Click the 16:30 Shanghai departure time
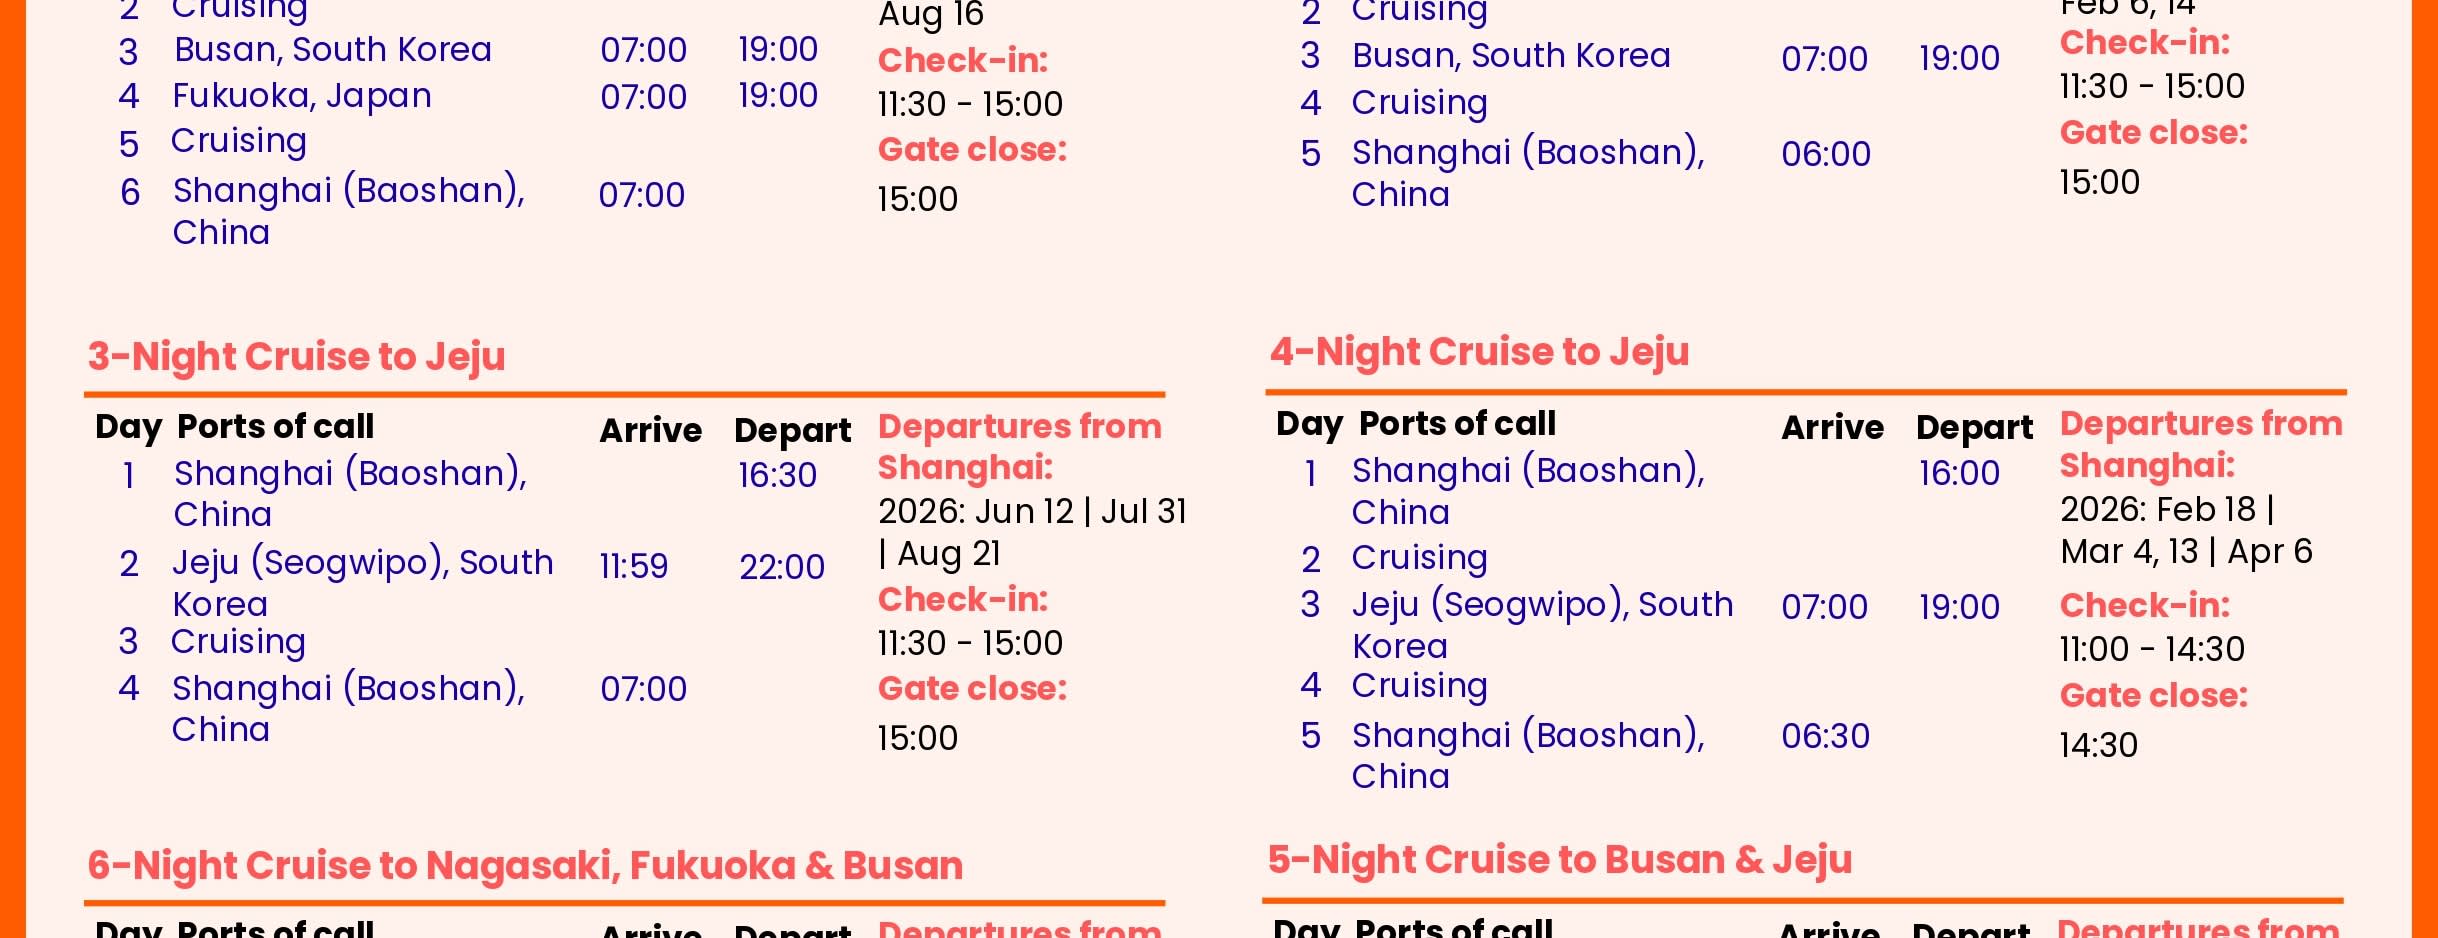The height and width of the screenshot is (938, 2438). click(777, 475)
